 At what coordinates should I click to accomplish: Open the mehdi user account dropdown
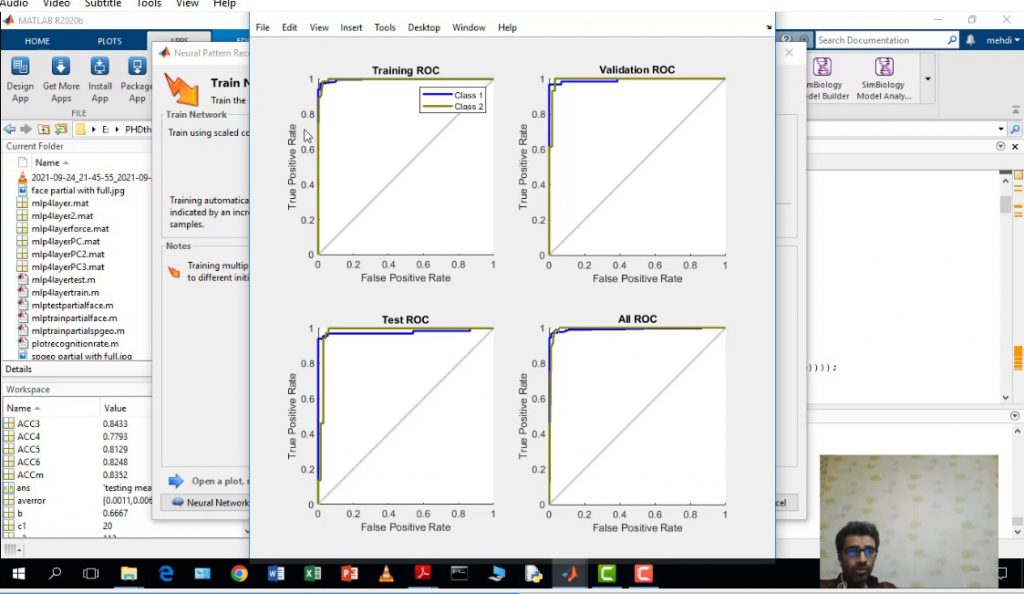1000,41
